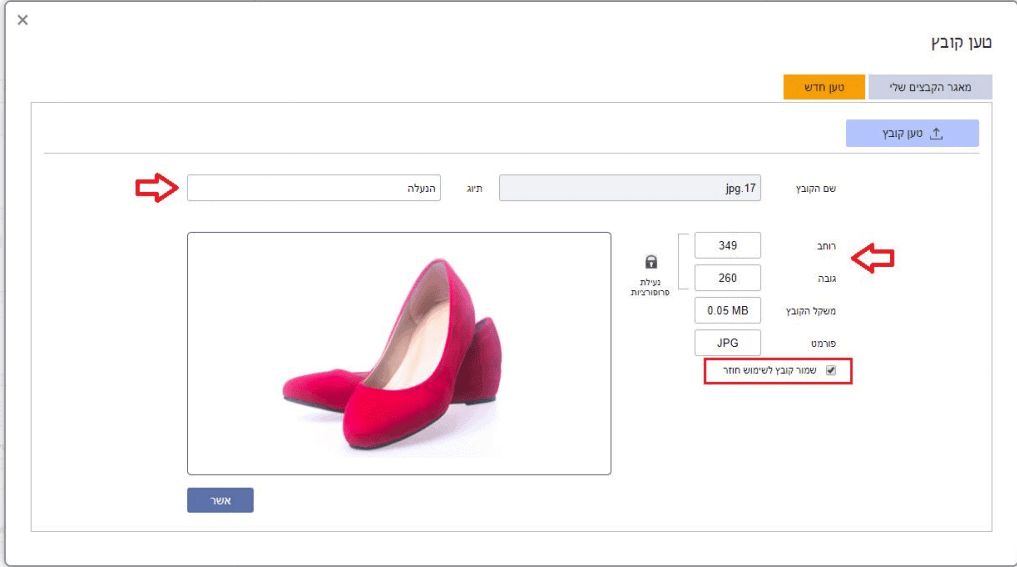The image size is (1017, 567).
Task: Confirm with the 'אשר' button
Action: 221,500
